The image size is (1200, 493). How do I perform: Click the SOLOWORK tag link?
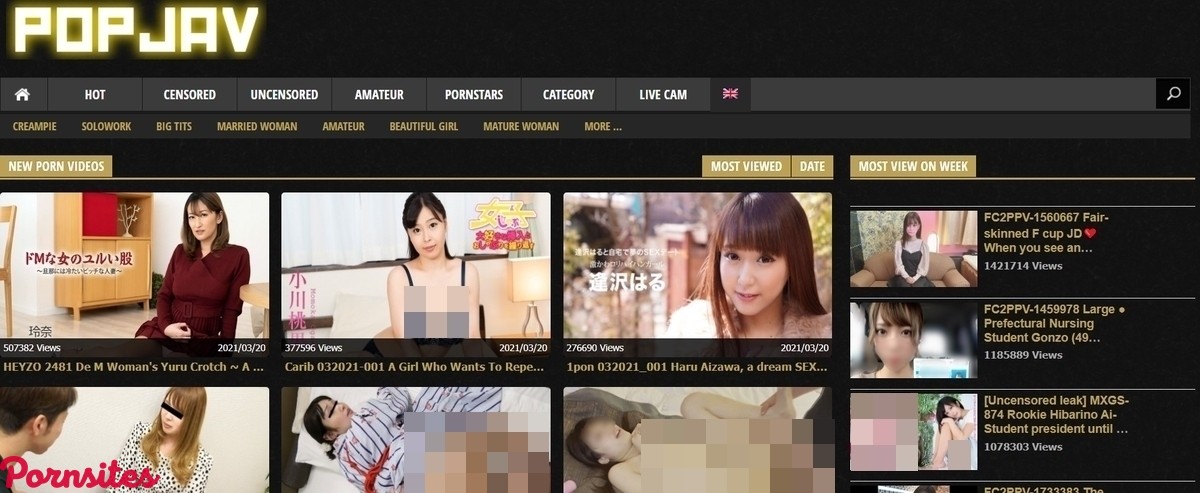[x=106, y=126]
